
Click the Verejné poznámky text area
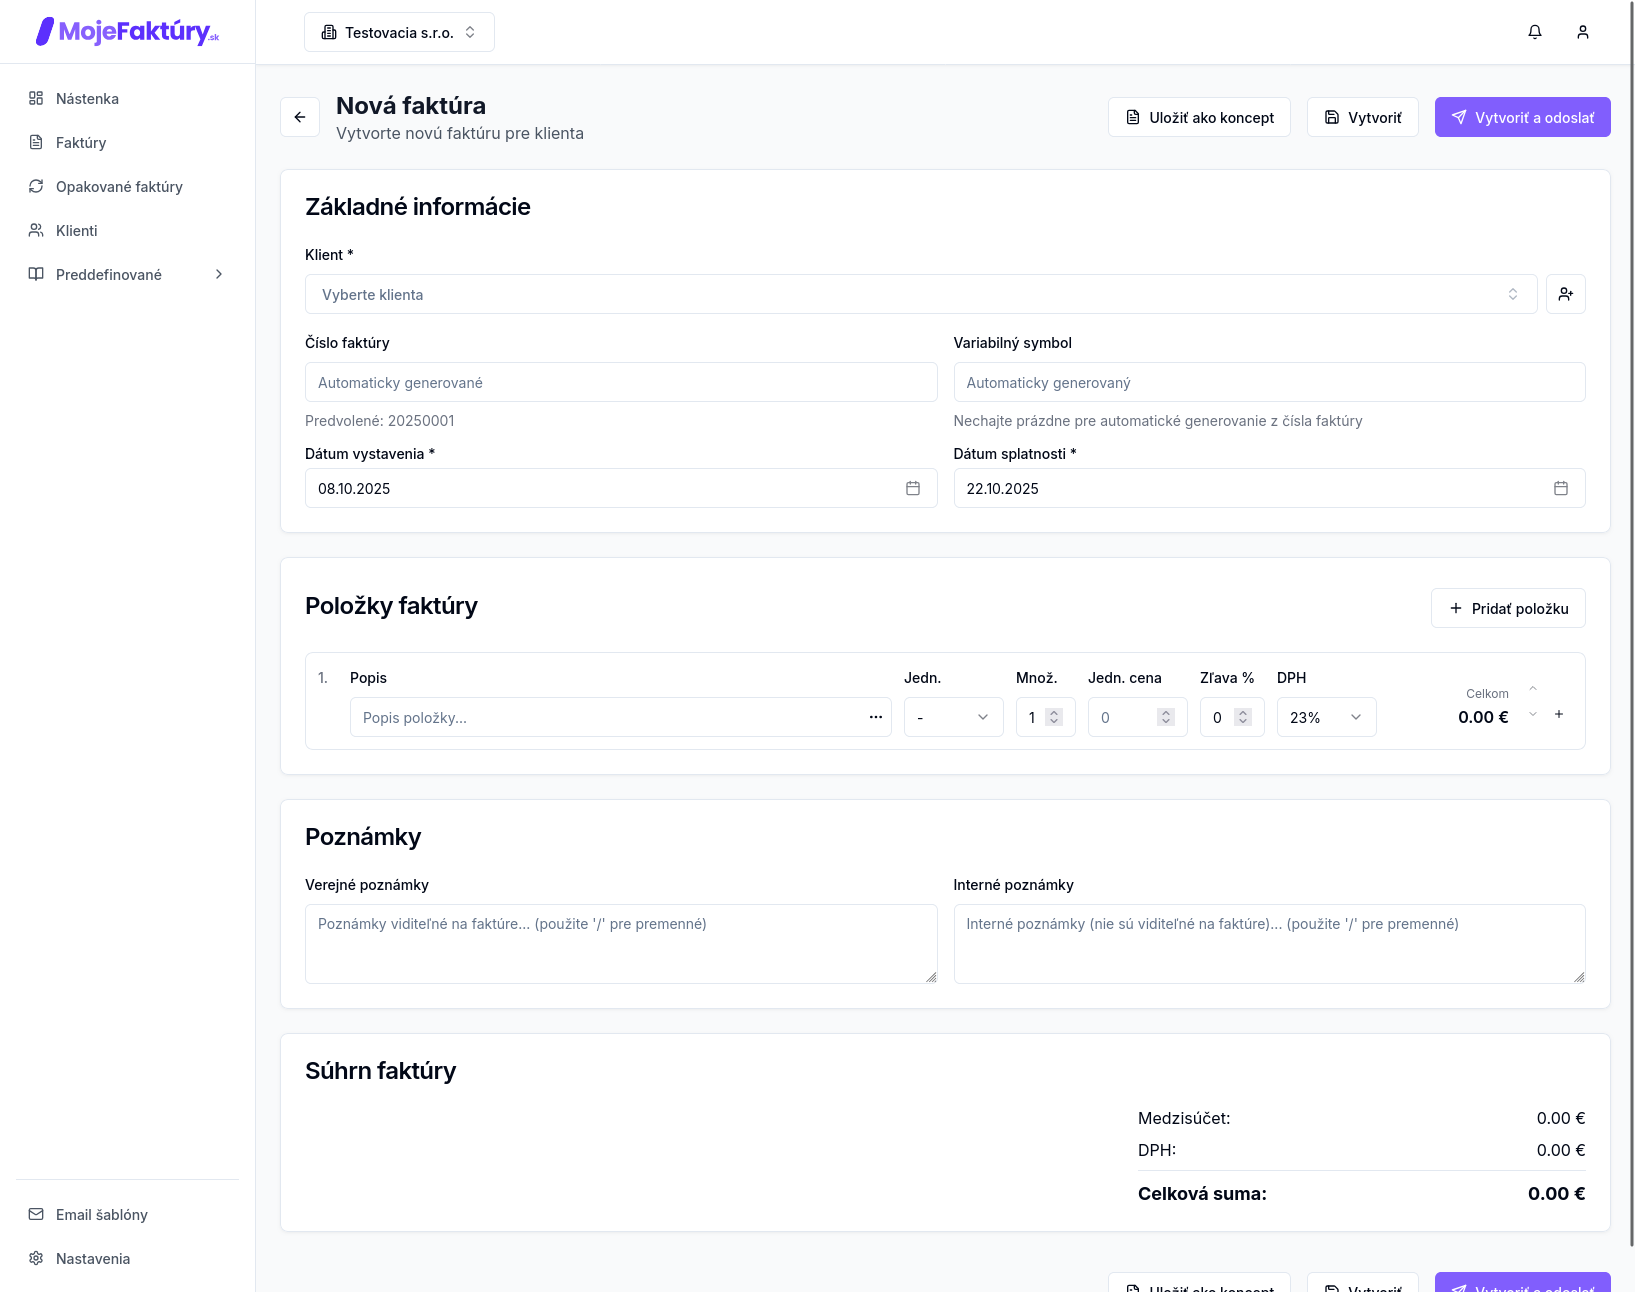620,943
